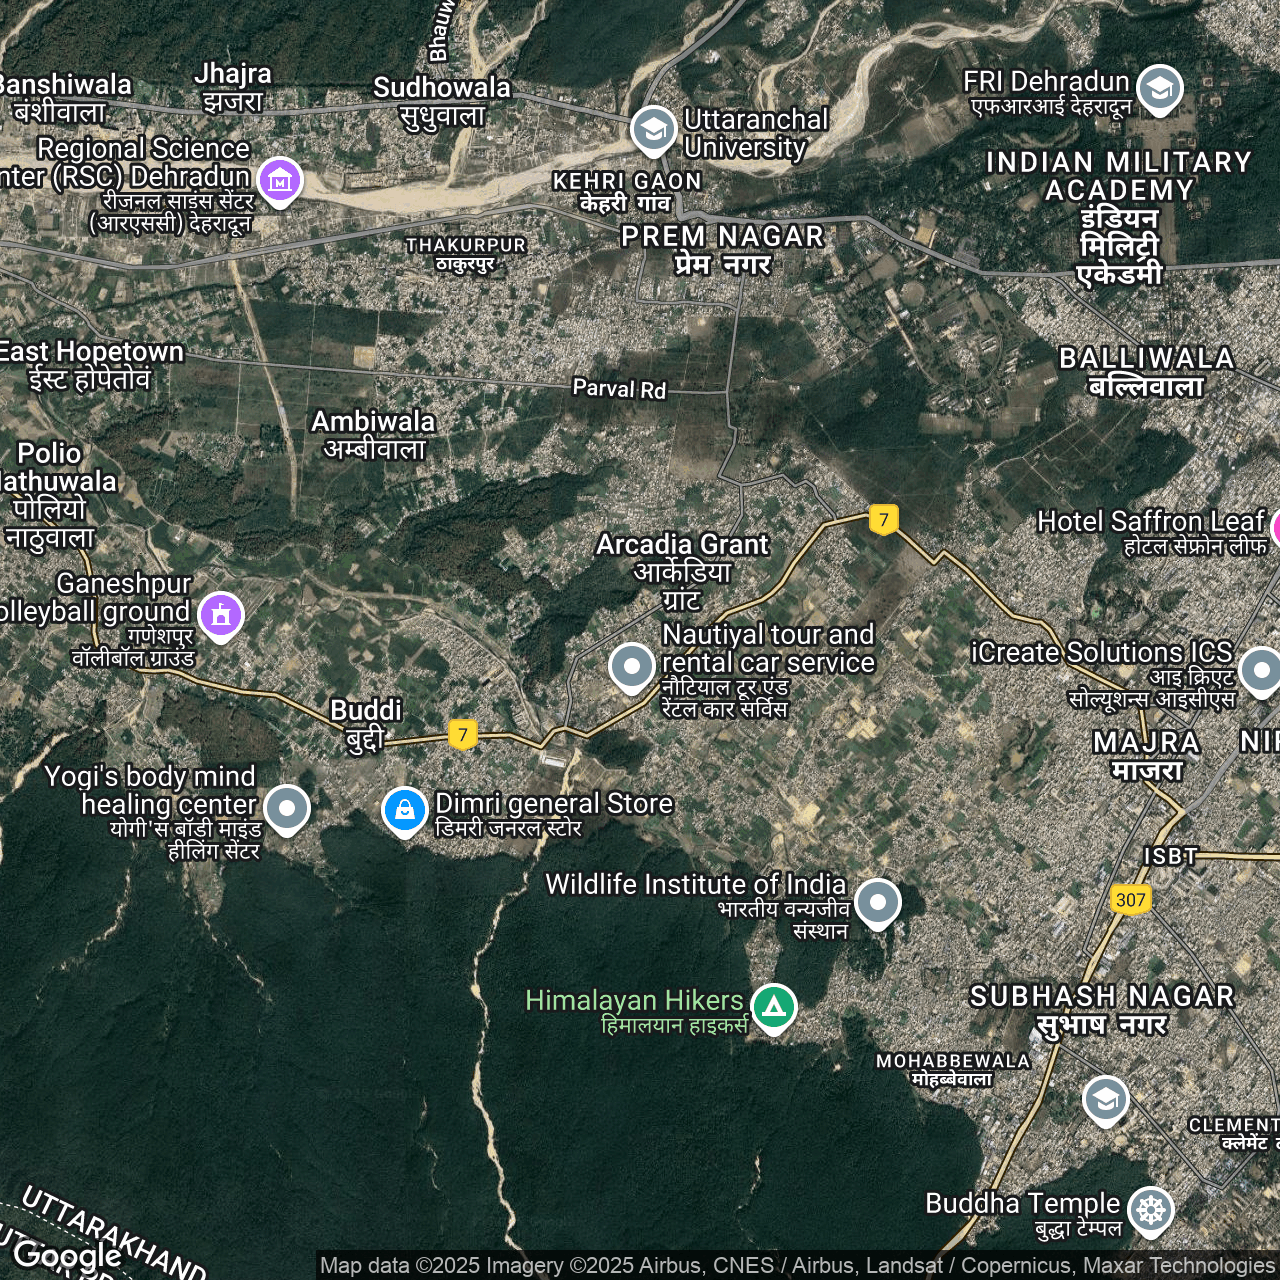Select the FRI Dehradun education pin
Viewport: 1280px width, 1280px height.
click(1160, 89)
